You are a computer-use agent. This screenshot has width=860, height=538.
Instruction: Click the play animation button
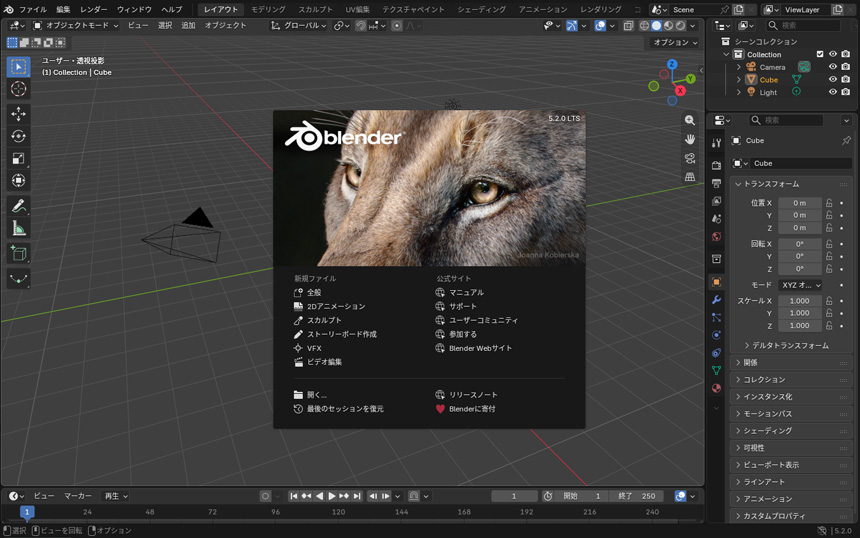[x=332, y=496]
